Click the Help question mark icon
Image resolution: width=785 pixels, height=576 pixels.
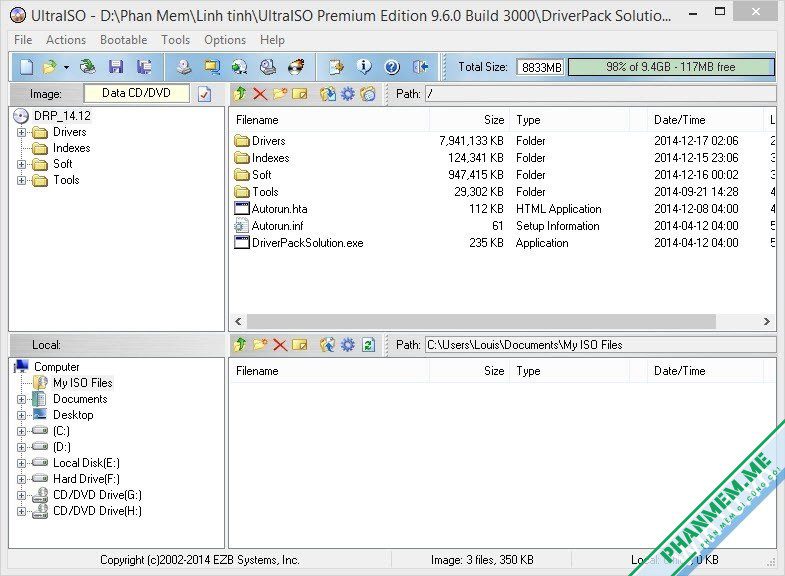[392, 67]
